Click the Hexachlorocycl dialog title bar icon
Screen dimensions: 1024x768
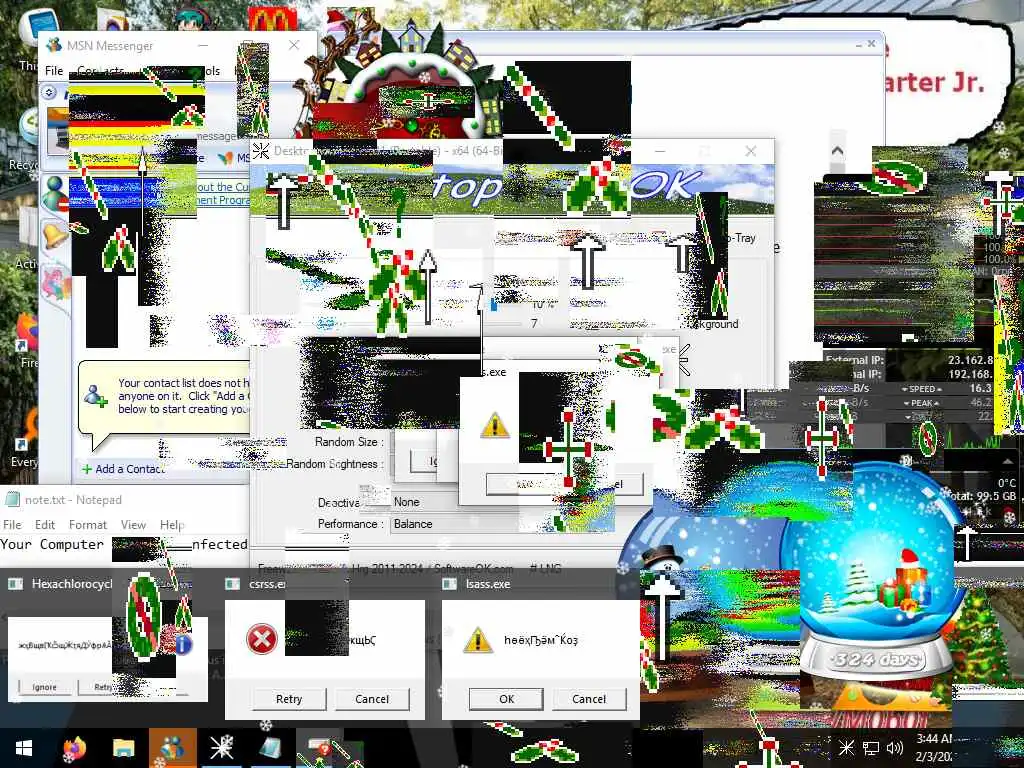[16, 584]
